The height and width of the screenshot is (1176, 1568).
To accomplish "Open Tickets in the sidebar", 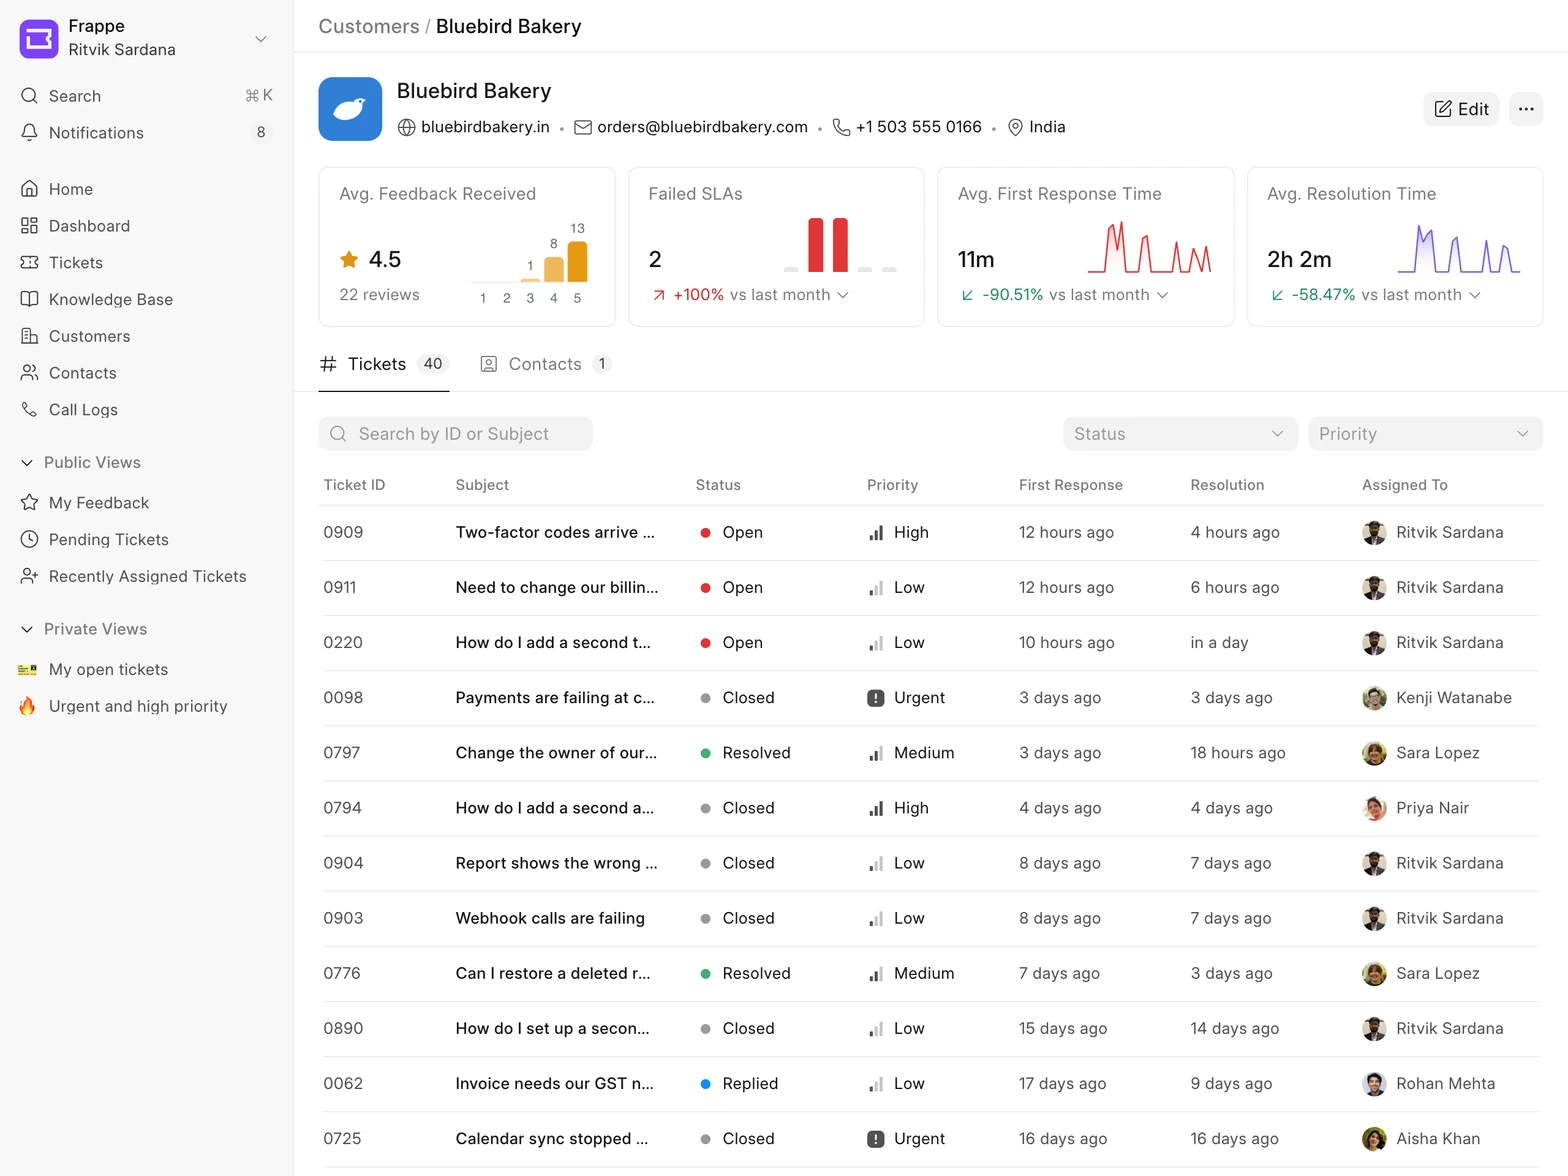I will click(146, 263).
